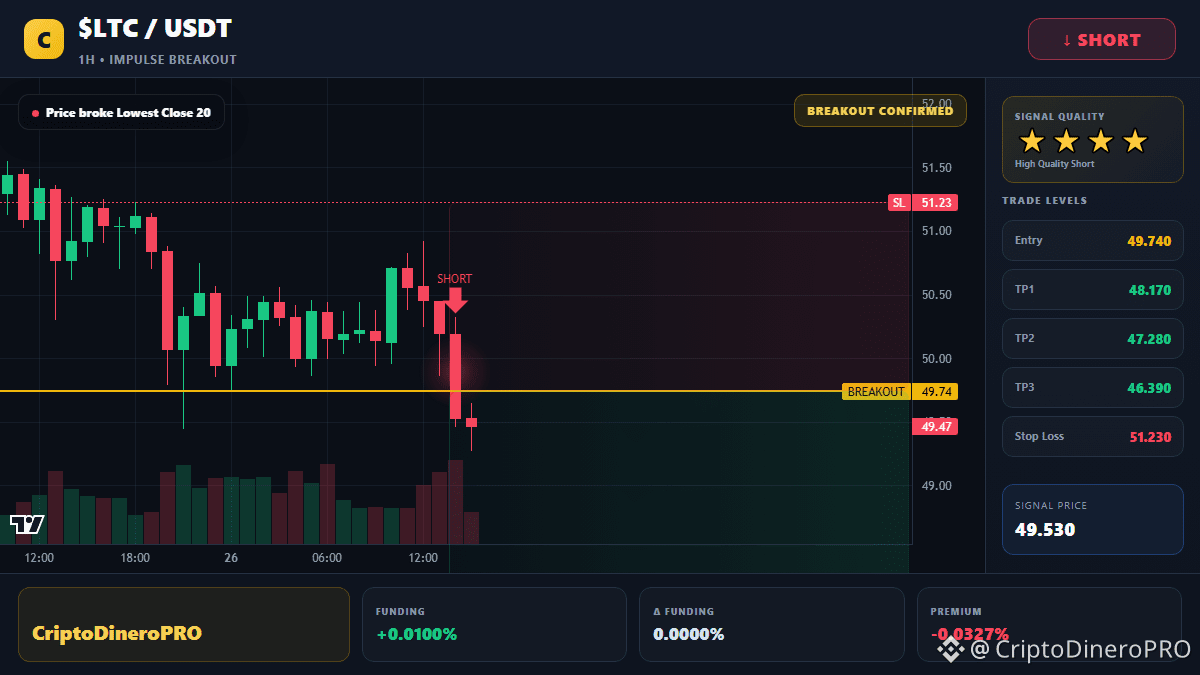Click the 26 date axis label
The image size is (1200, 675).
pos(231,558)
